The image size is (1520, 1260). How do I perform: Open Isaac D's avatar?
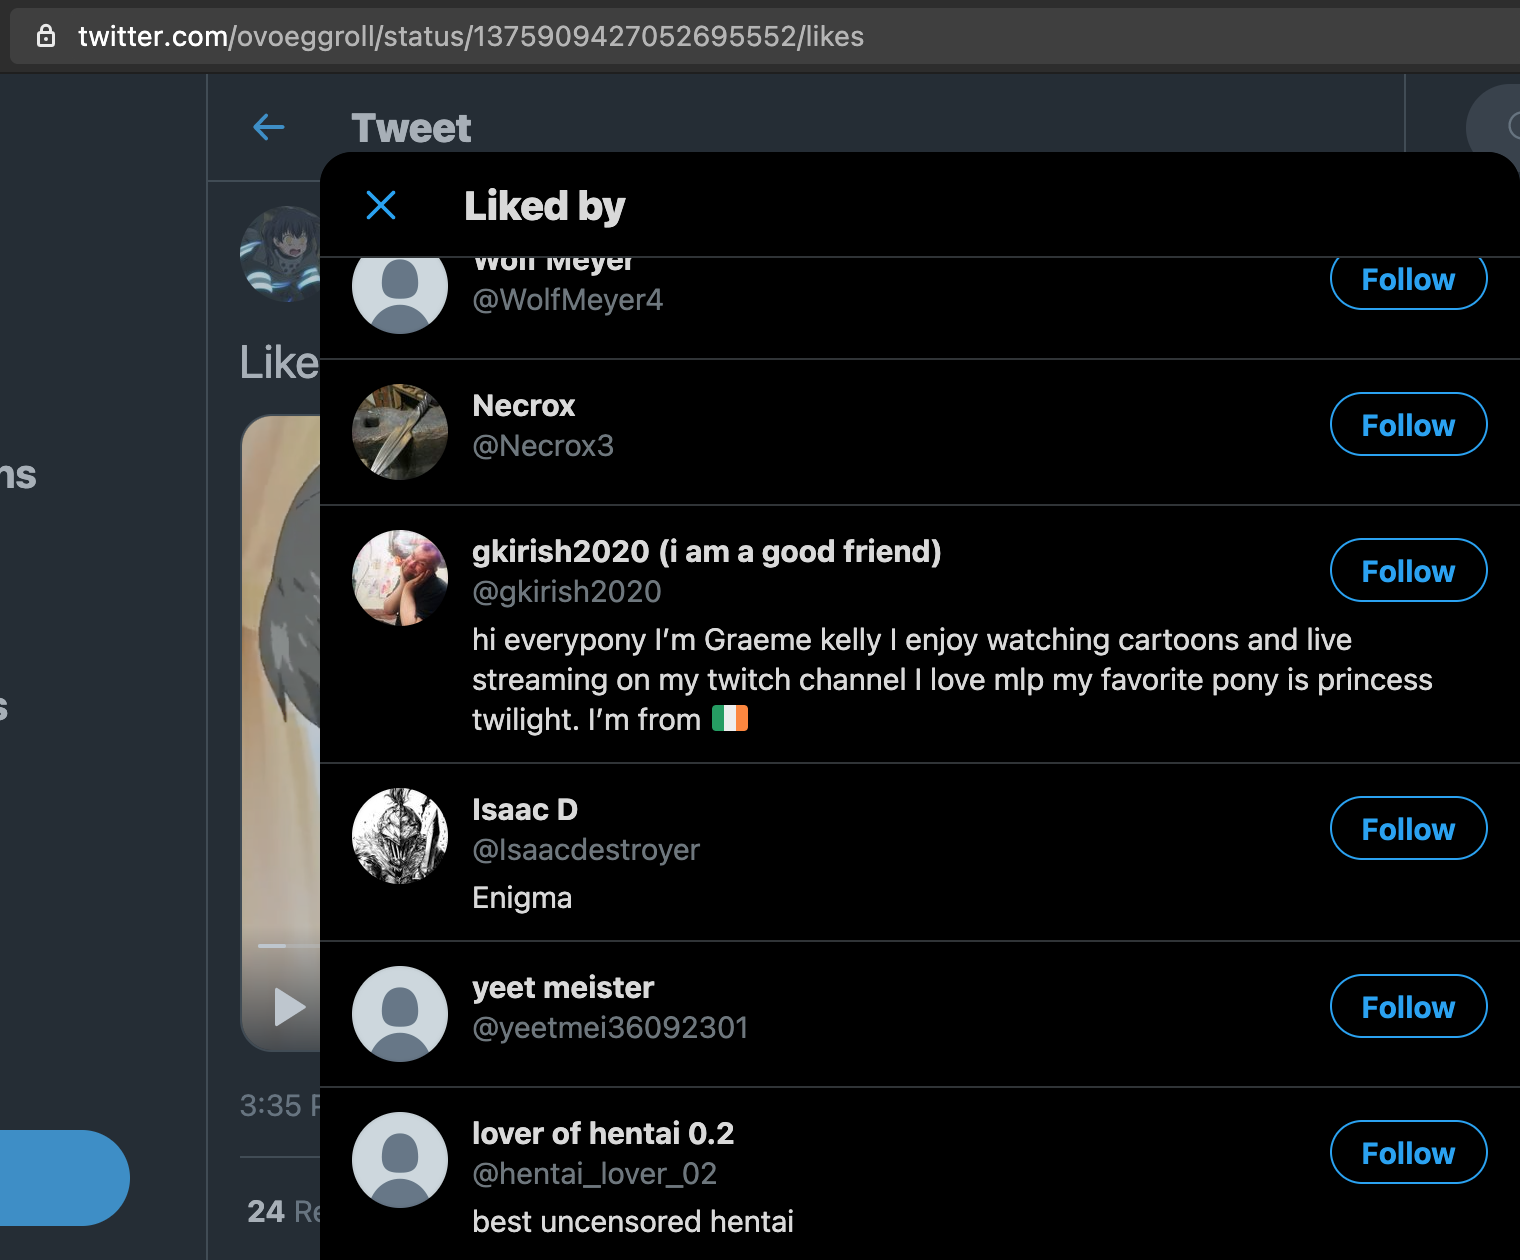[x=400, y=836]
